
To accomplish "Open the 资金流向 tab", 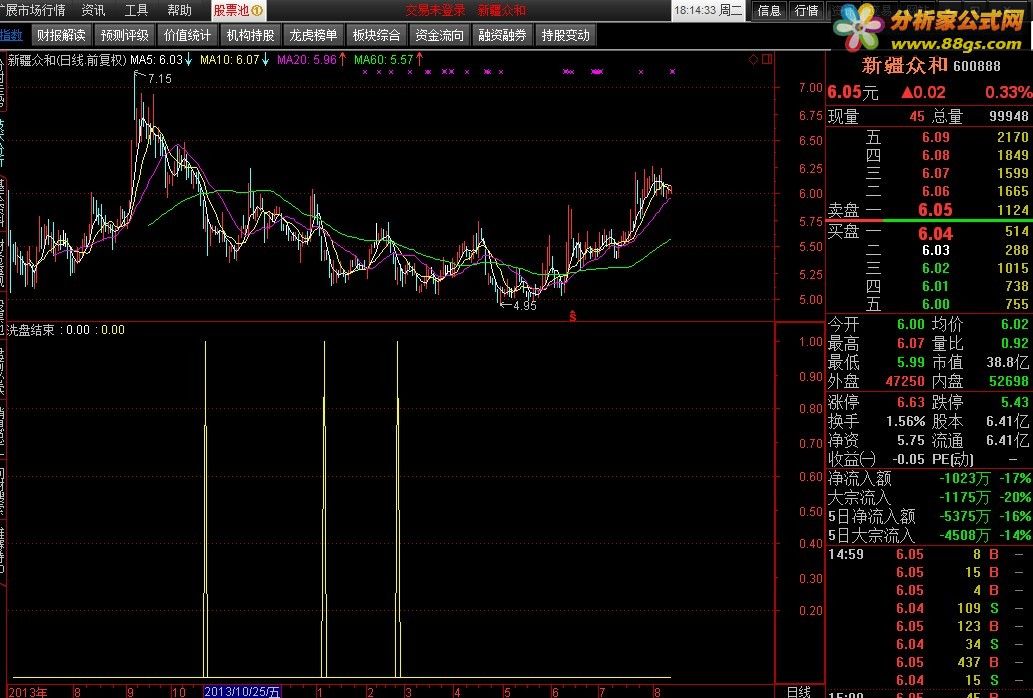I will [x=439, y=36].
